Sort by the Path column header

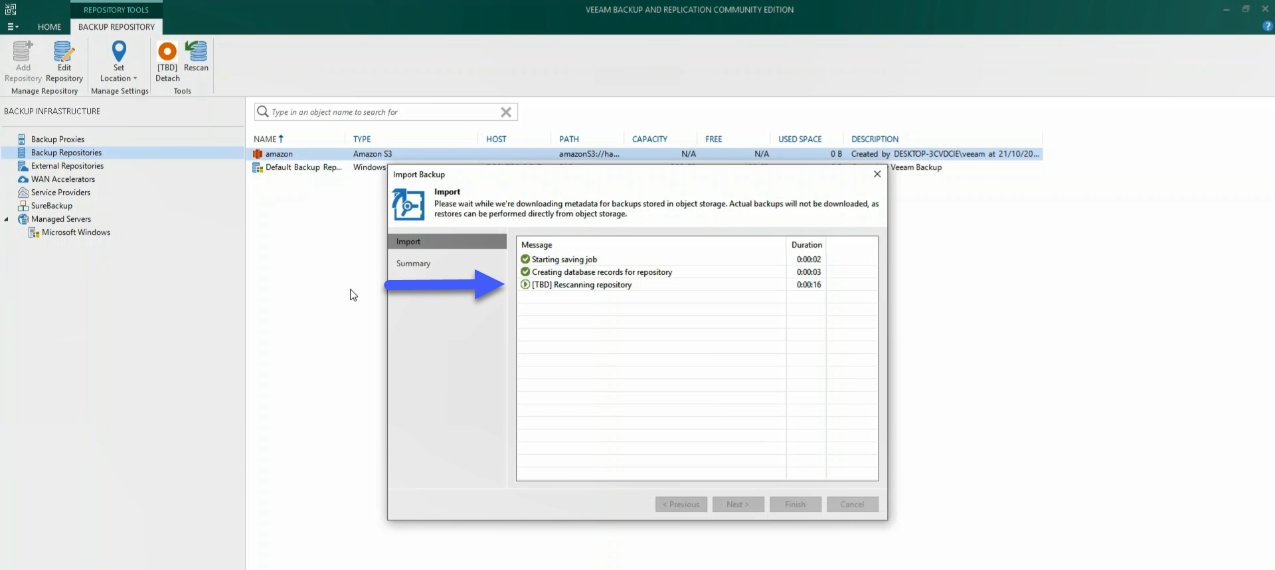pos(569,139)
